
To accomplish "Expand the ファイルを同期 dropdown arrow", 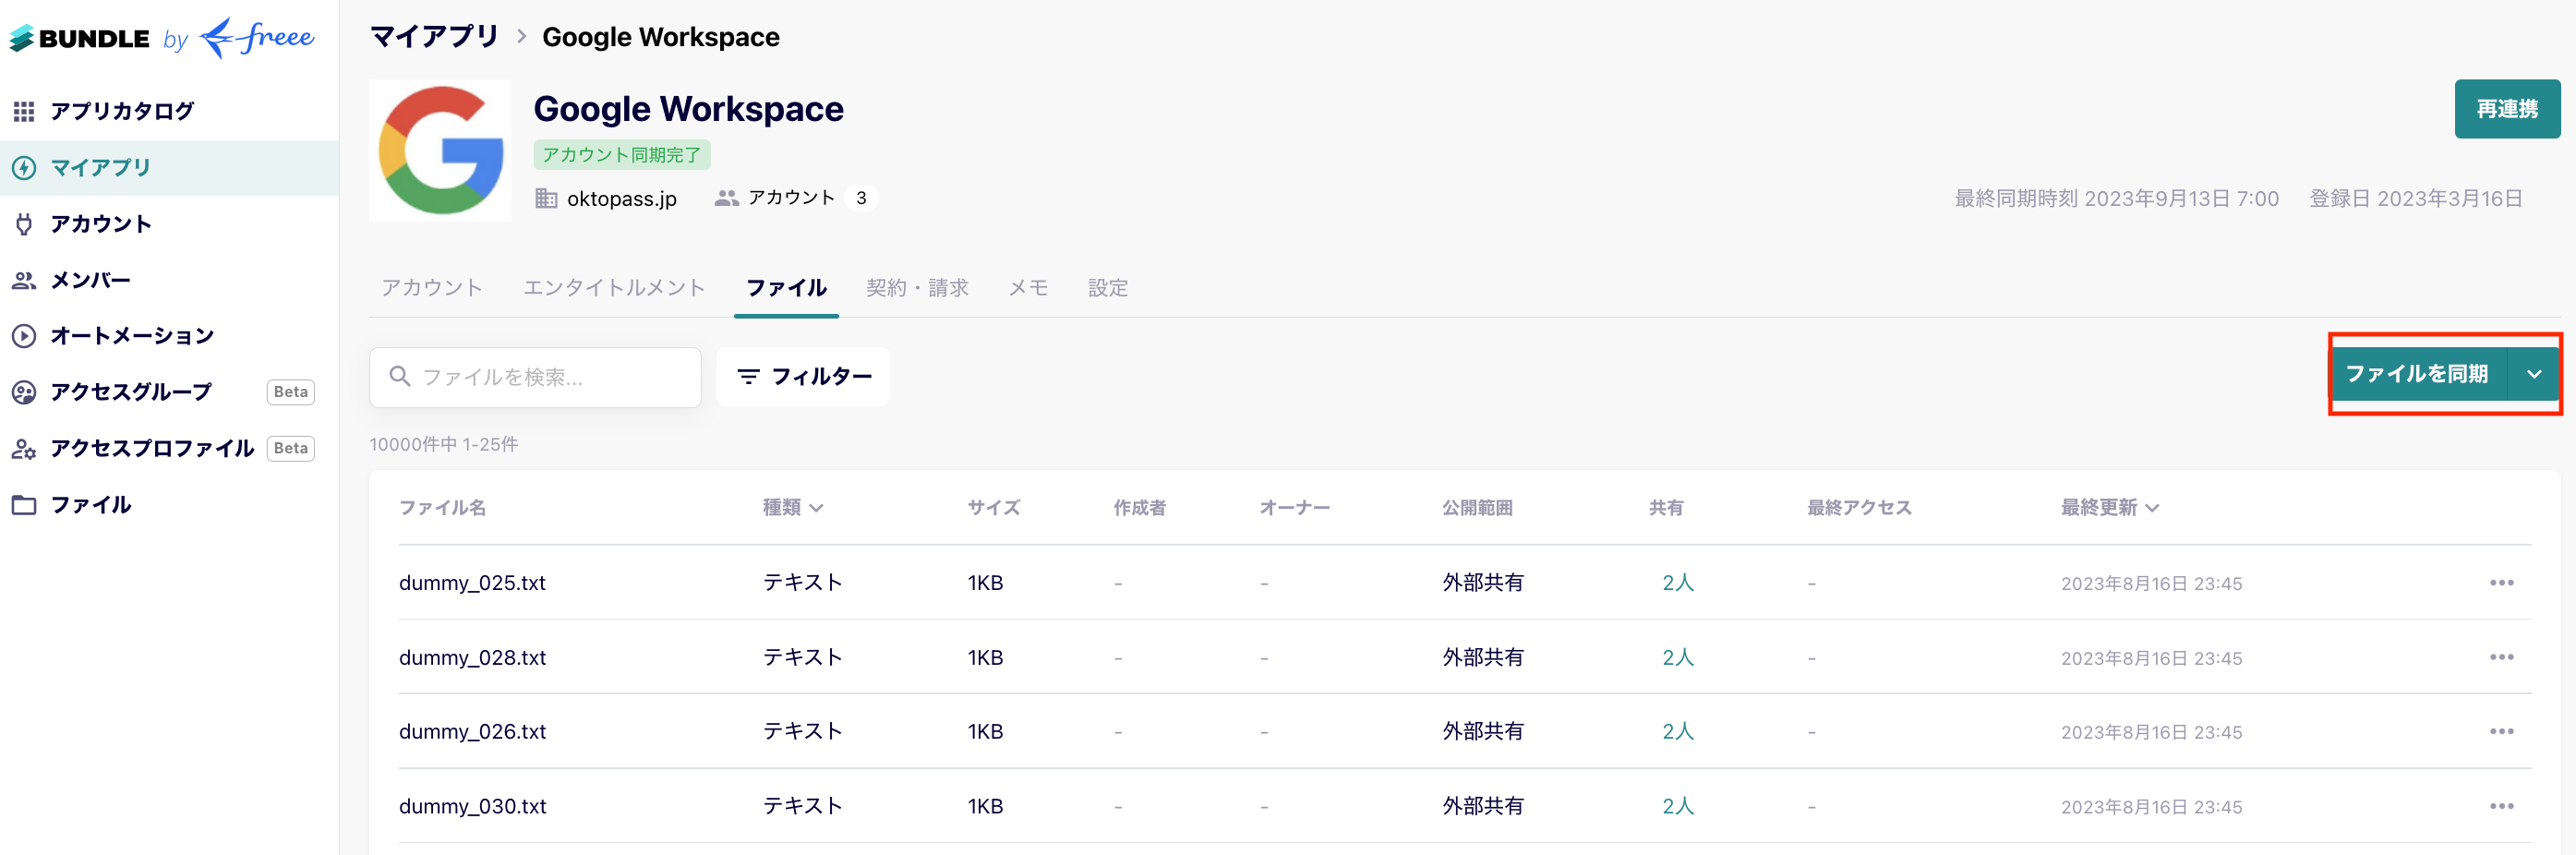I will pyautogui.click(x=2534, y=374).
